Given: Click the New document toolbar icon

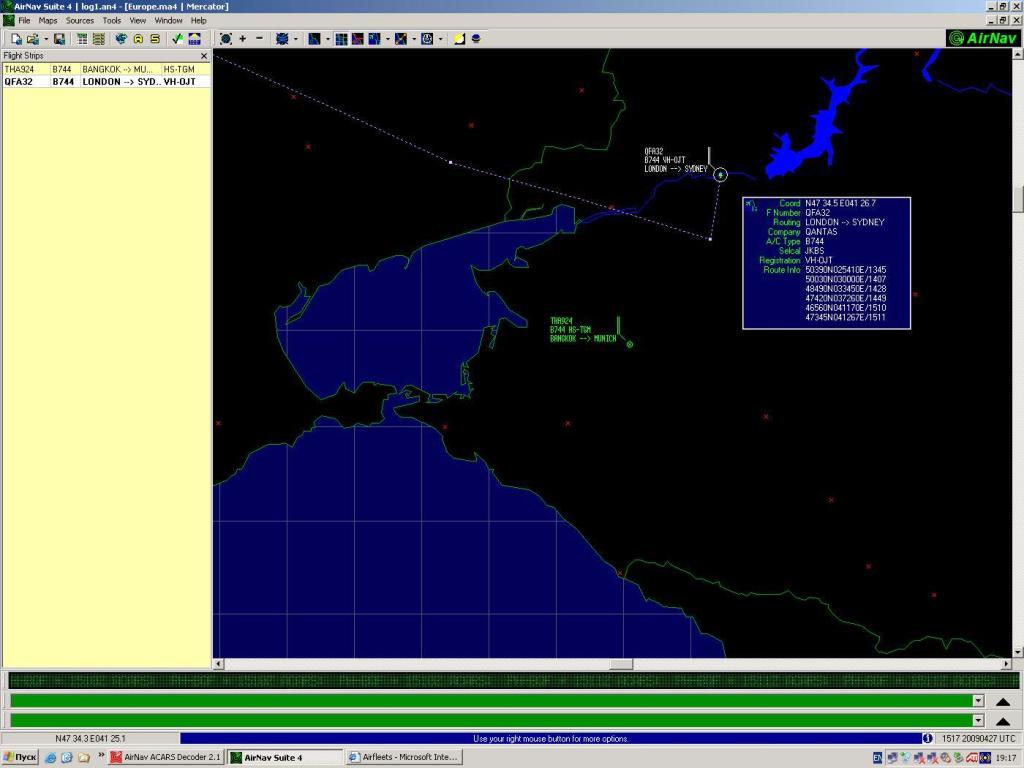Looking at the screenshot, I should click(16, 39).
